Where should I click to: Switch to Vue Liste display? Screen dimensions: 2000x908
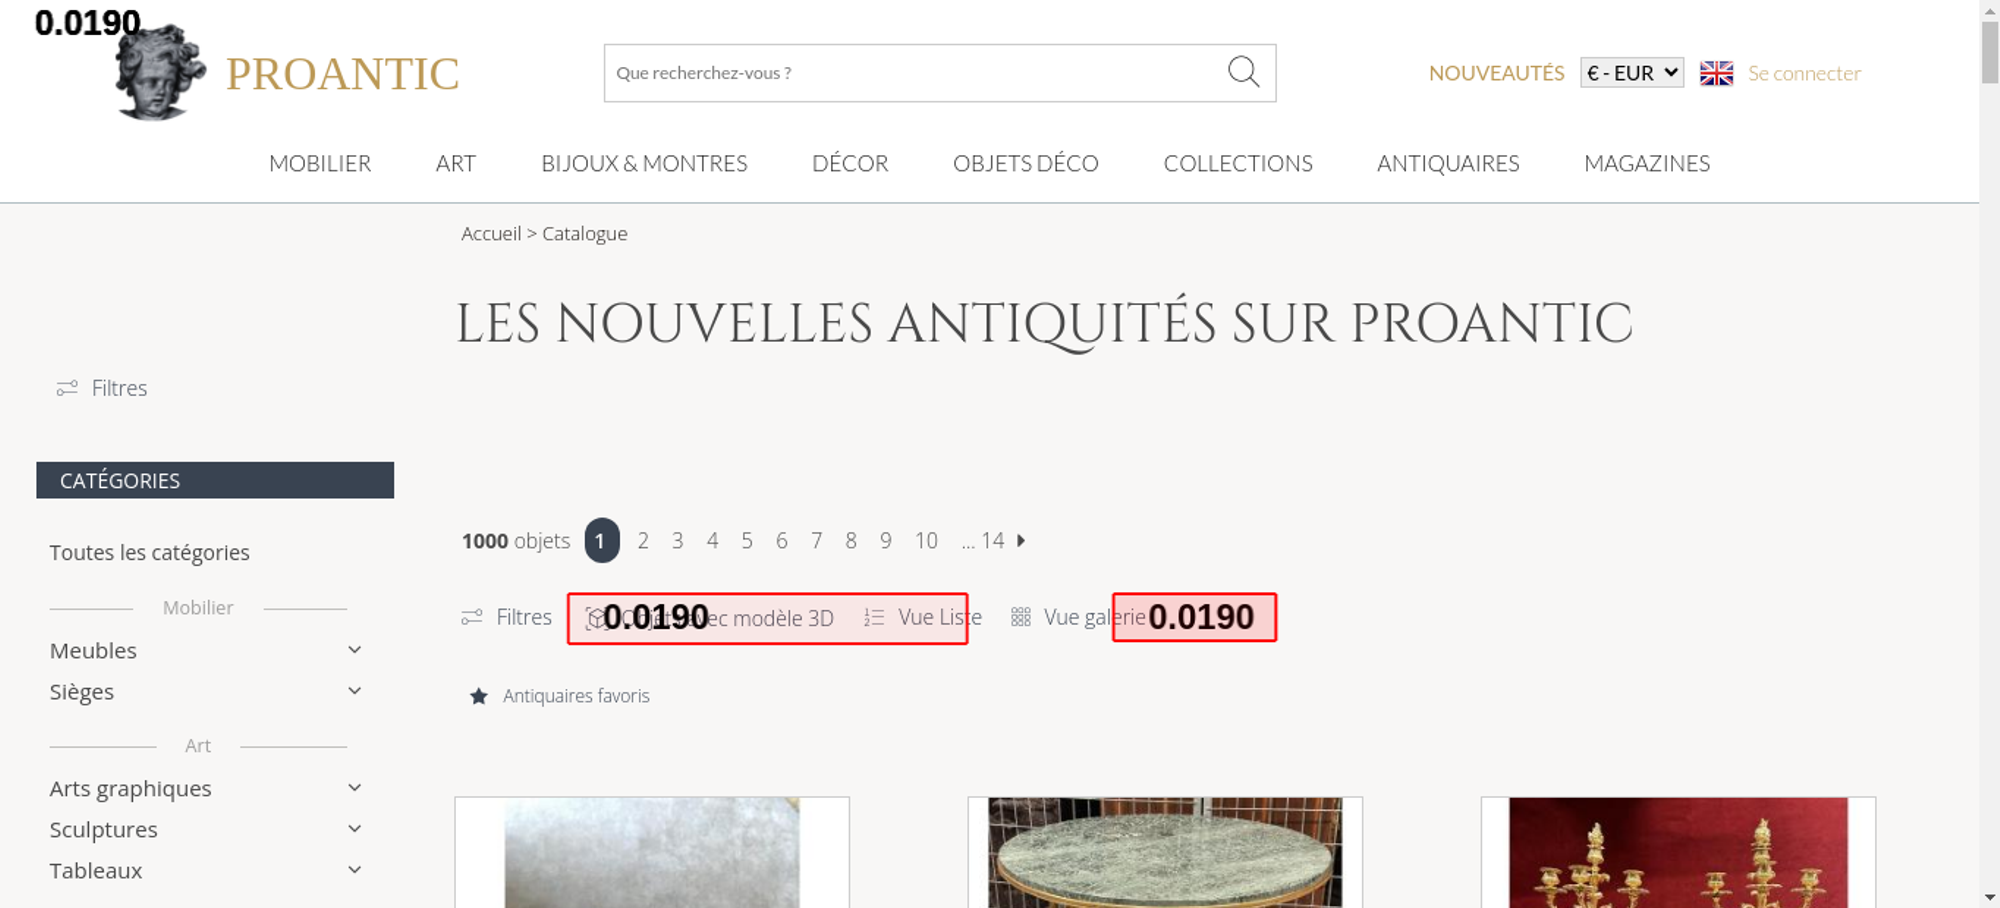click(x=938, y=618)
